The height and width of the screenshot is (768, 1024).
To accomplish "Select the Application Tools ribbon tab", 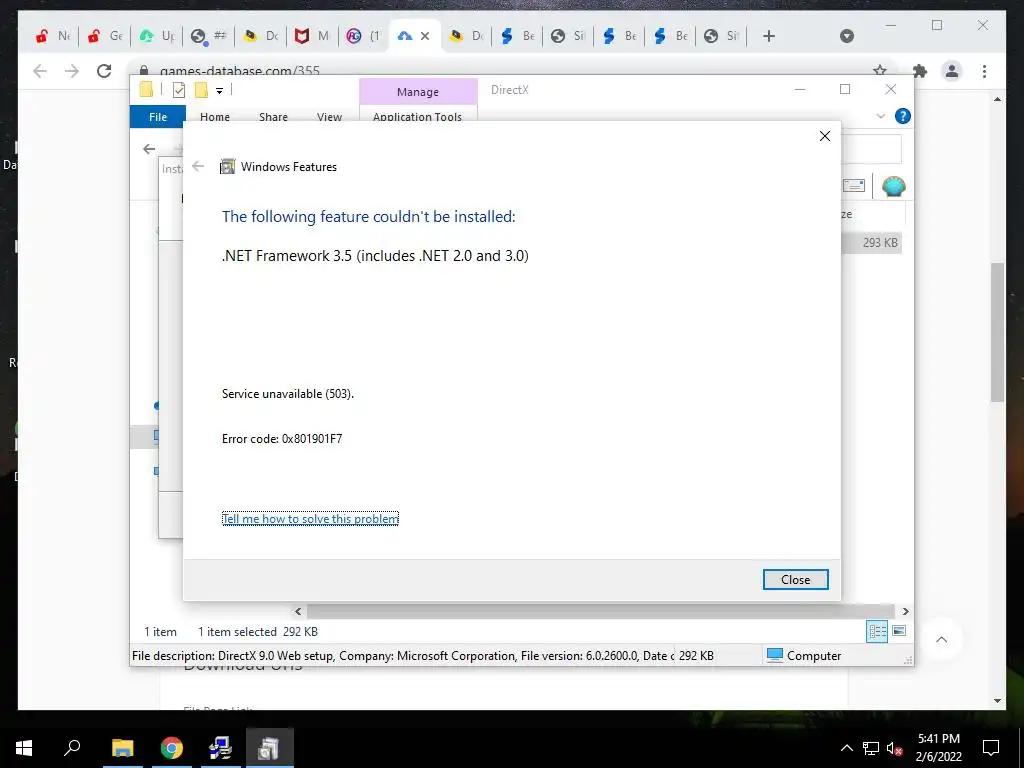I will [x=417, y=117].
